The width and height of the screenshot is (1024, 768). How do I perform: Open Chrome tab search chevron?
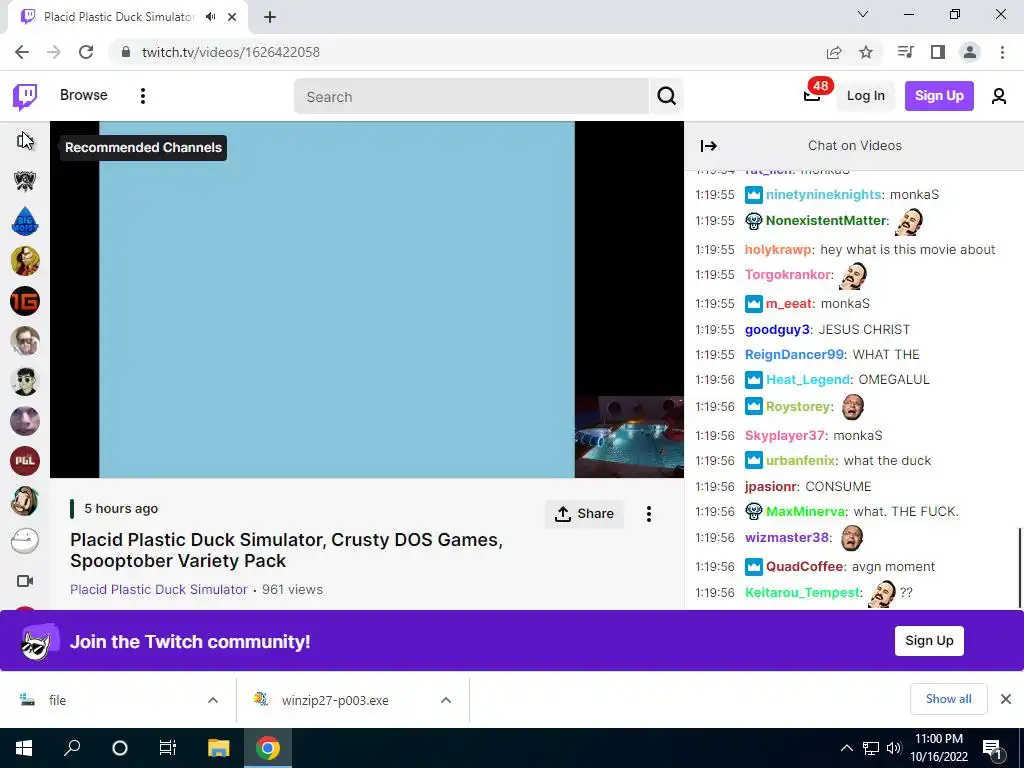(863, 14)
